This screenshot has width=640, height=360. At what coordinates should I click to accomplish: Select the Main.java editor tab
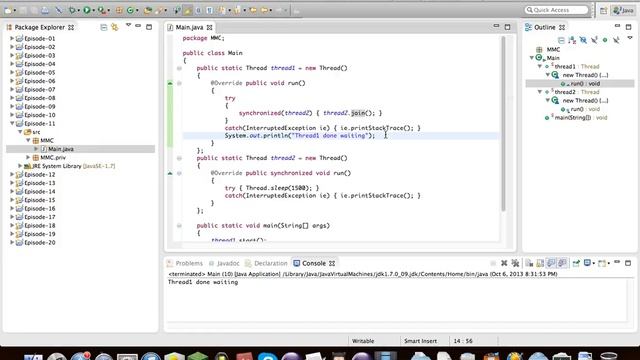189,27
